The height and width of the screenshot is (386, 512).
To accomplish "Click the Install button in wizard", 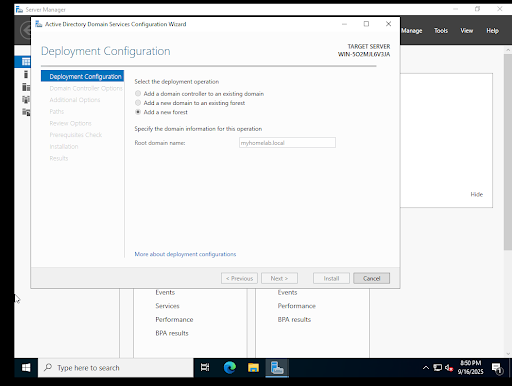I will click(x=331, y=278).
